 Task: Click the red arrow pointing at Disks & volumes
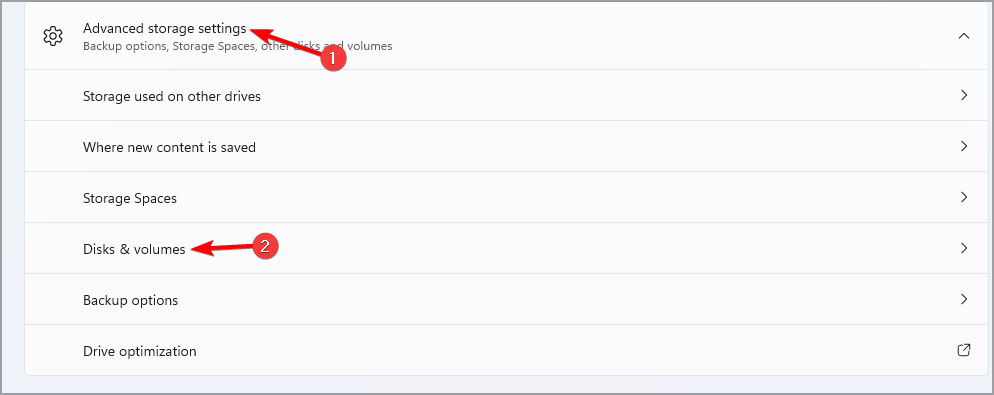coord(221,248)
